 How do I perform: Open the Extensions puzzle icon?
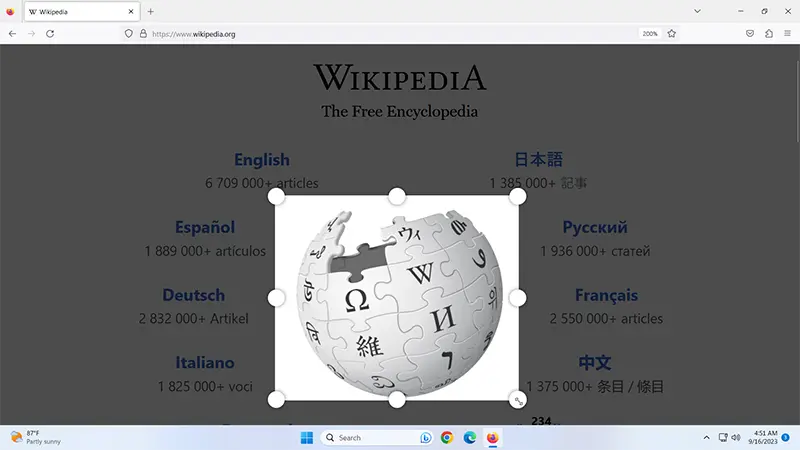[769, 34]
